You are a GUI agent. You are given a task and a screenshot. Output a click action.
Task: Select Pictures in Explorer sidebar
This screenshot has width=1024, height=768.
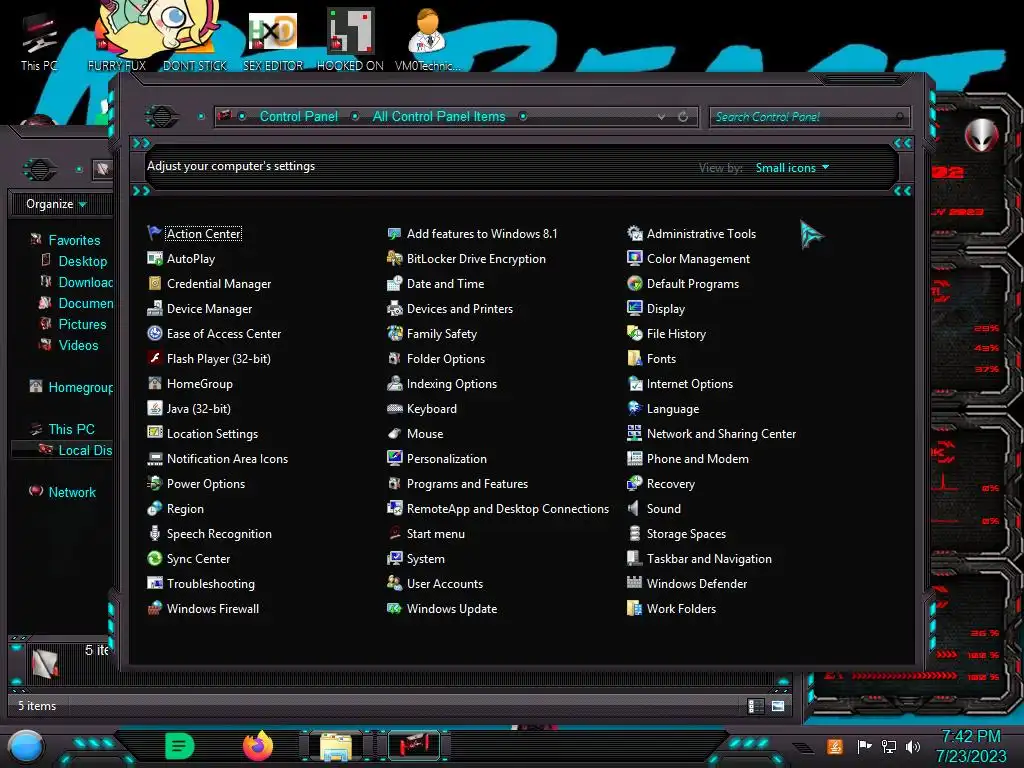pyautogui.click(x=82, y=324)
